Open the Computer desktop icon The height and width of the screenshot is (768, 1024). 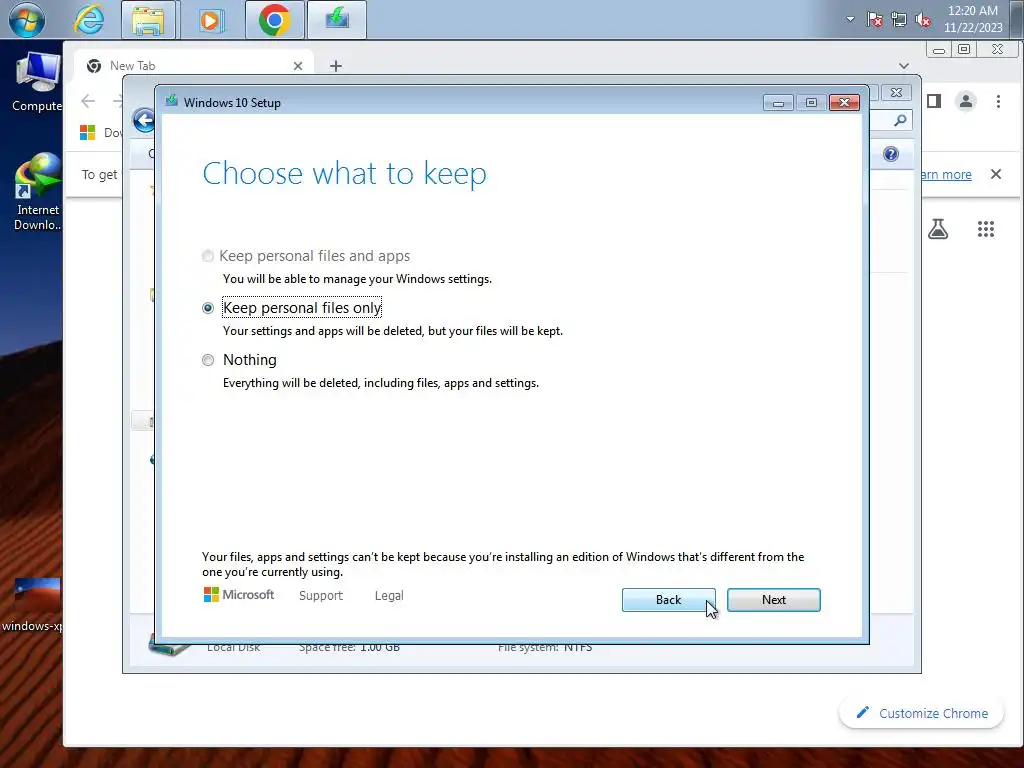click(37, 82)
